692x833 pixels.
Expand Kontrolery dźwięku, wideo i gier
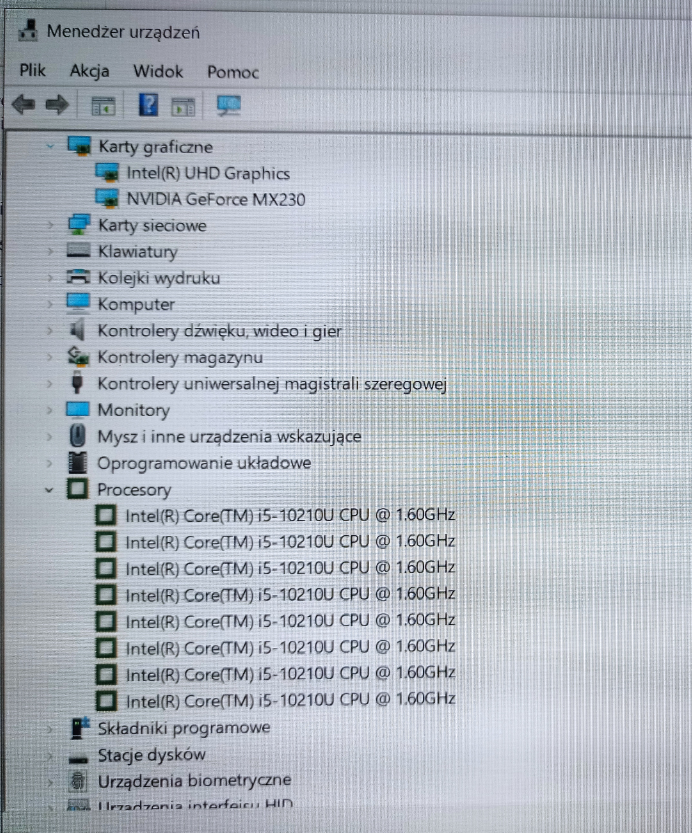[50, 331]
